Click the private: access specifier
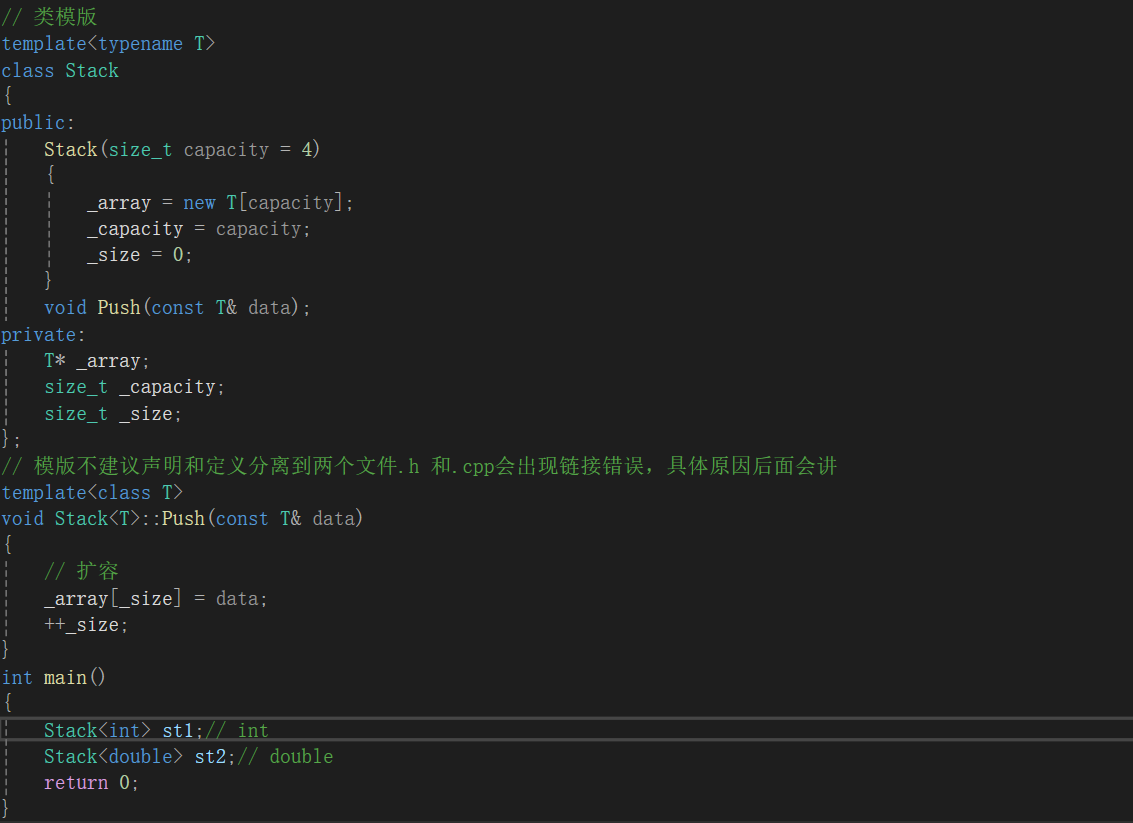1133x823 pixels. 38,334
